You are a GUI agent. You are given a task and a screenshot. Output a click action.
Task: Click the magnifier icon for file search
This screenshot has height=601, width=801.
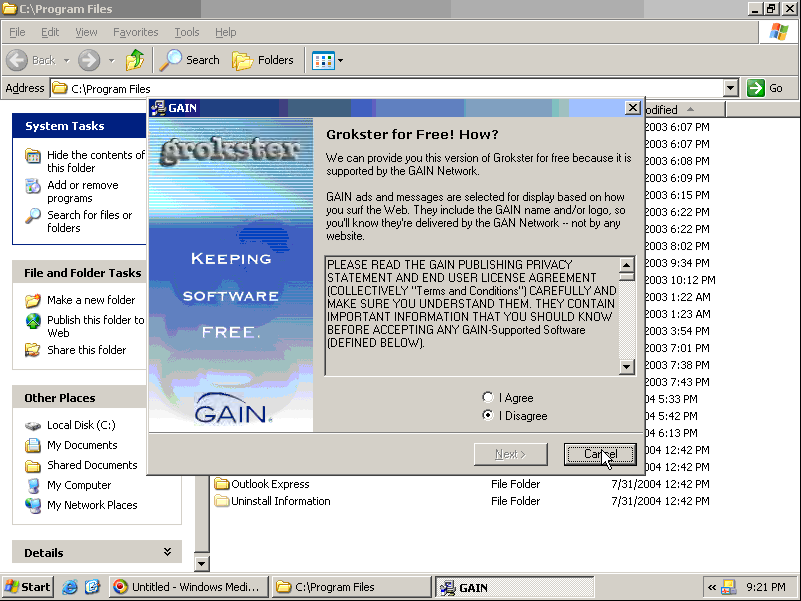tap(33, 216)
